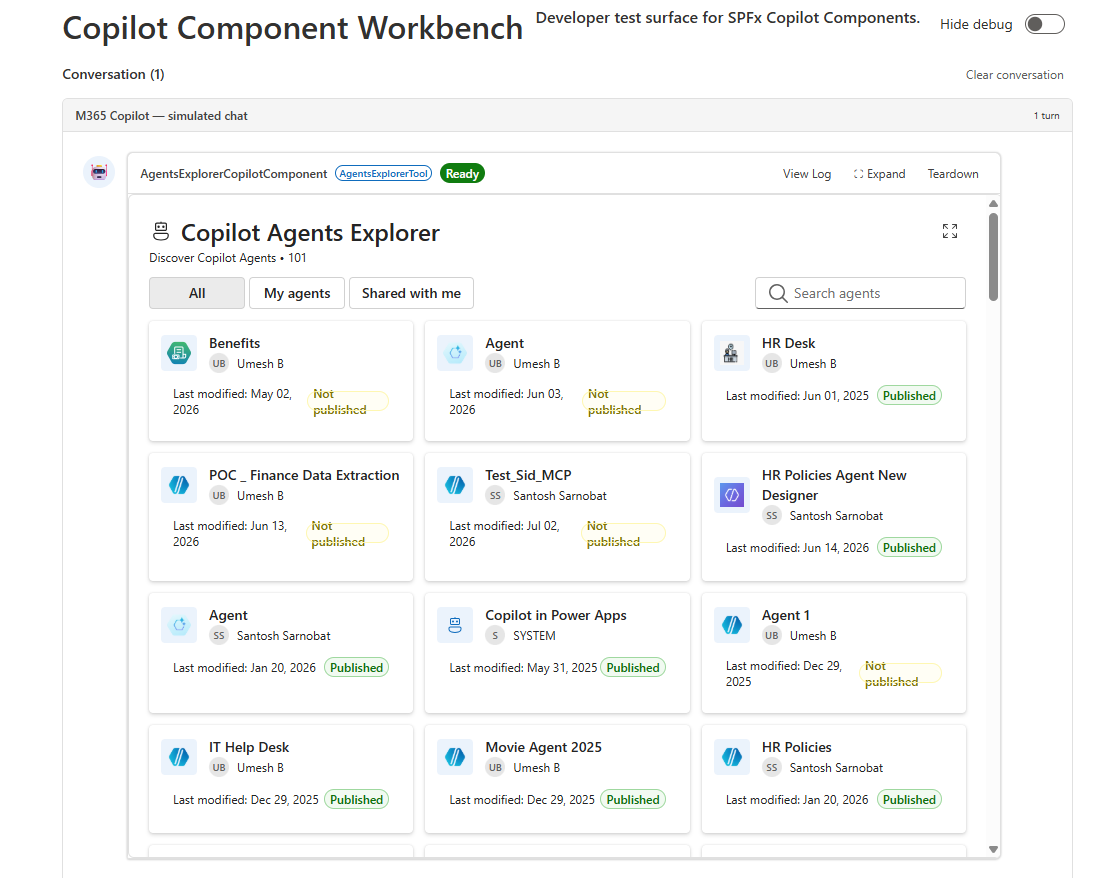
Task: Click the IT Help Desk agent icon
Action: (179, 757)
